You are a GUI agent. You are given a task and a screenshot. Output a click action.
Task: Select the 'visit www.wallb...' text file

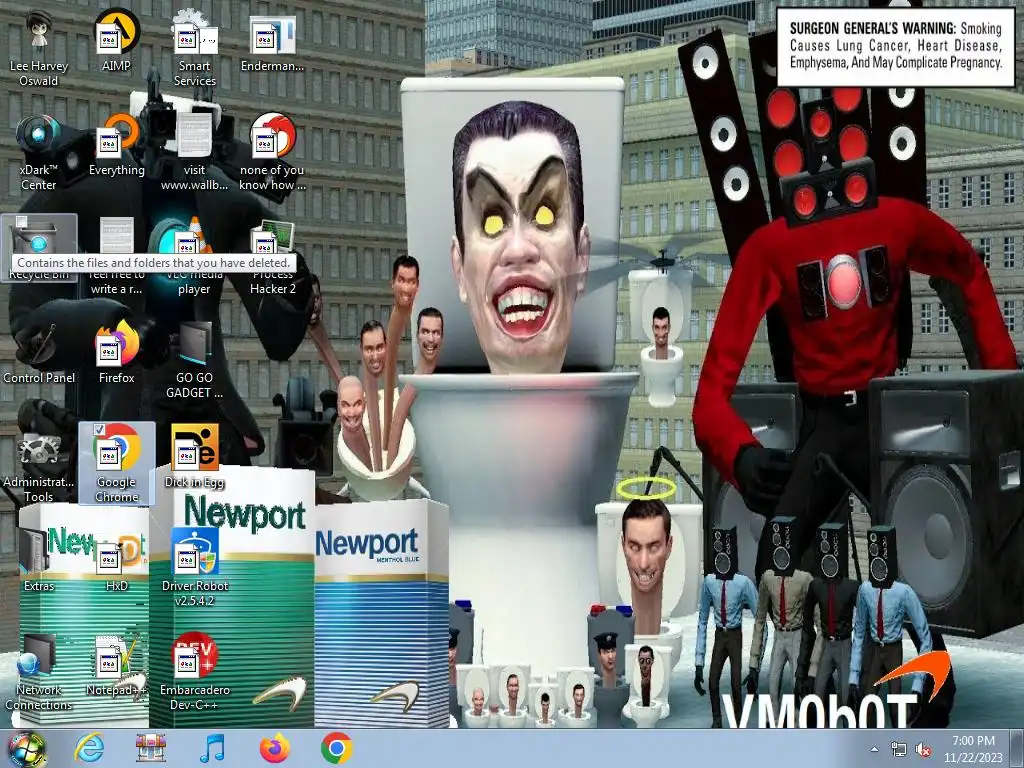point(195,153)
